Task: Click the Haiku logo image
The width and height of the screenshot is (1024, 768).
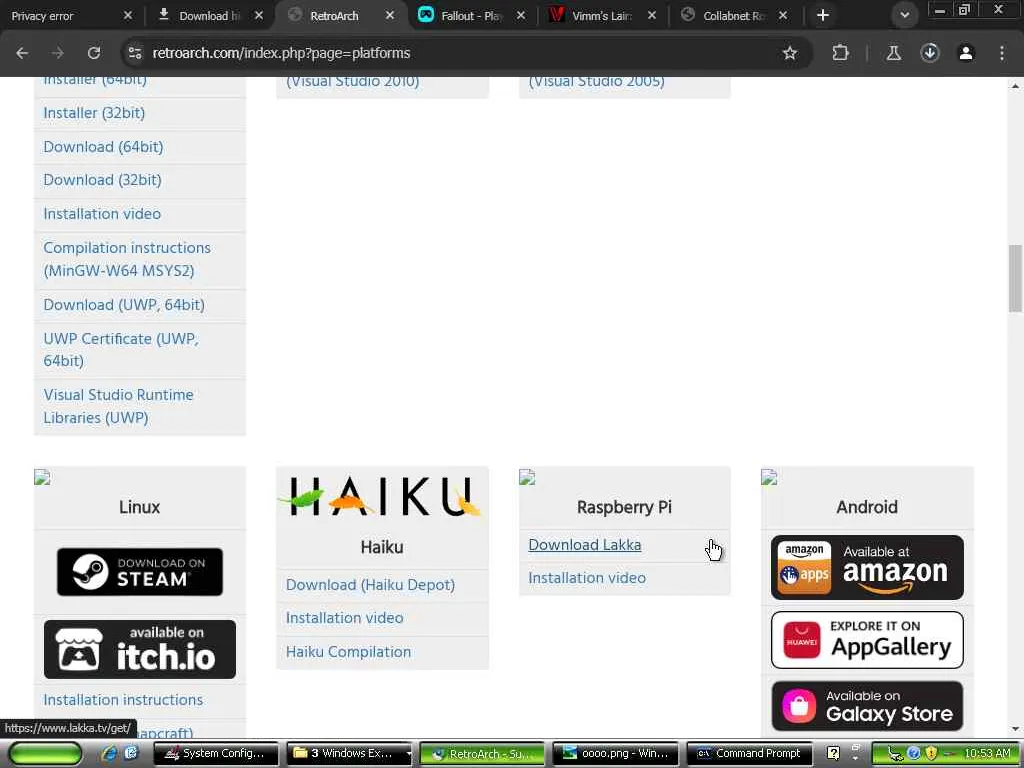Action: [381, 496]
